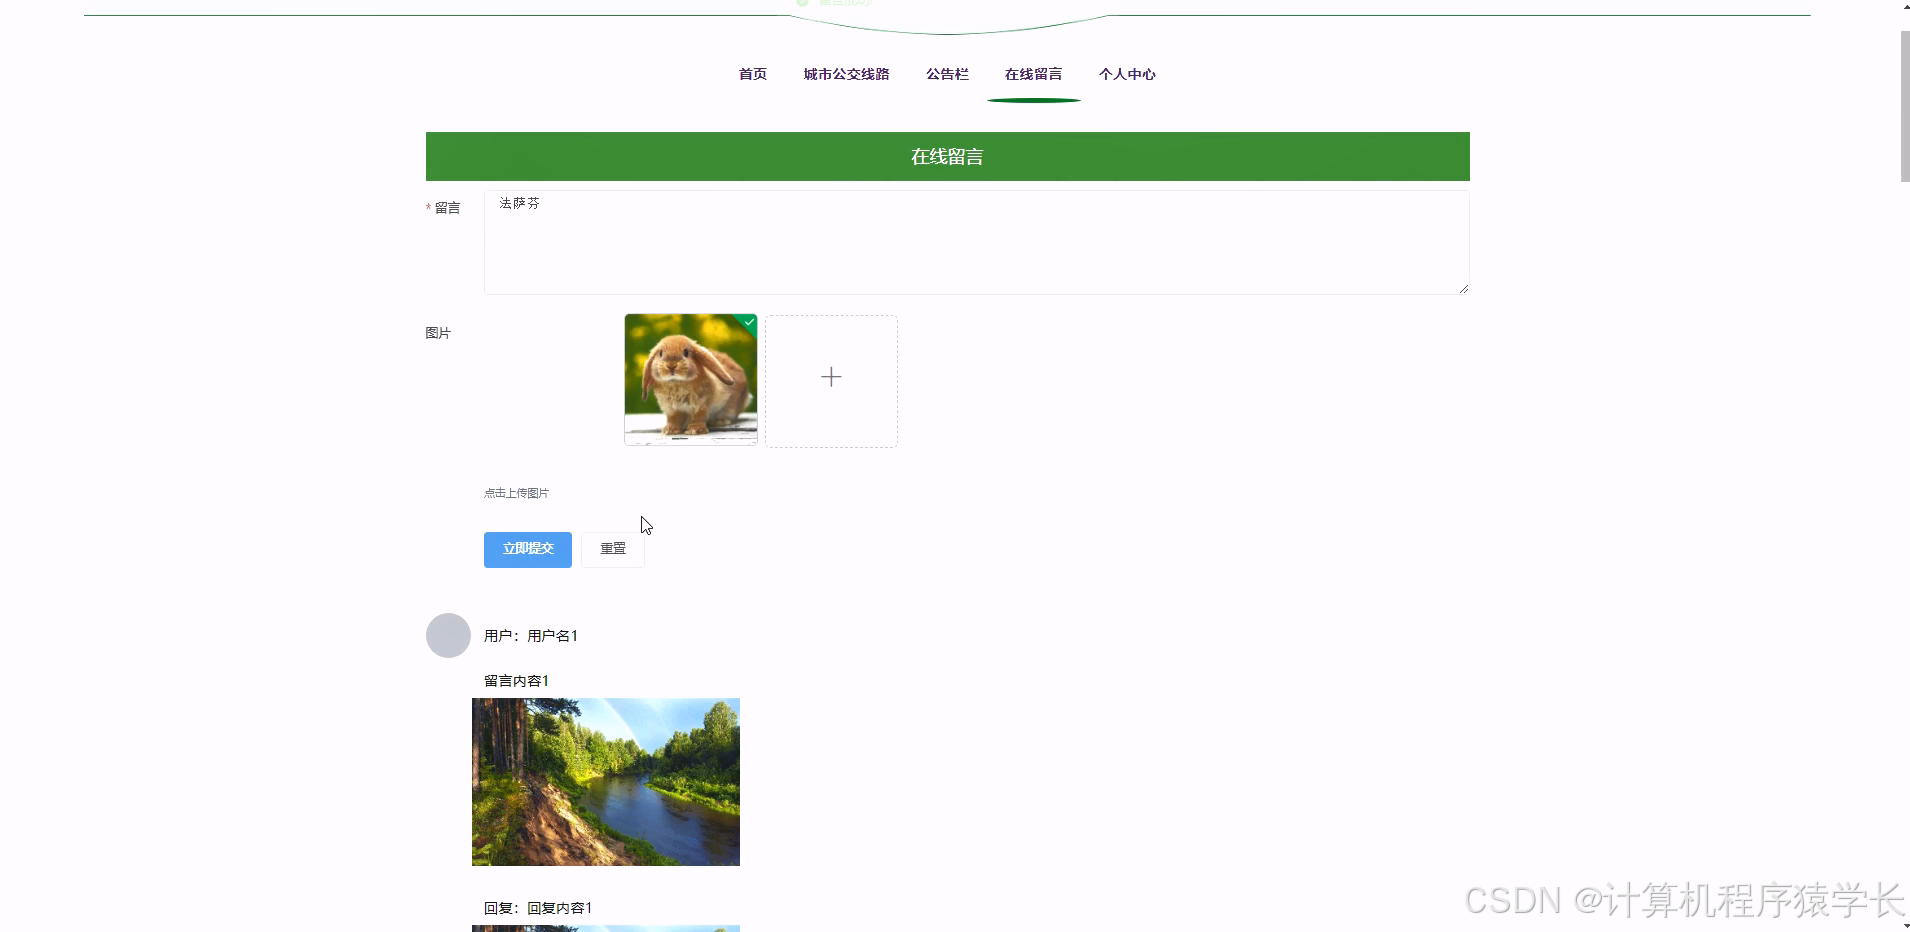The height and width of the screenshot is (932, 1910).
Task: Click the text 留言内容1
Action: [x=516, y=681]
